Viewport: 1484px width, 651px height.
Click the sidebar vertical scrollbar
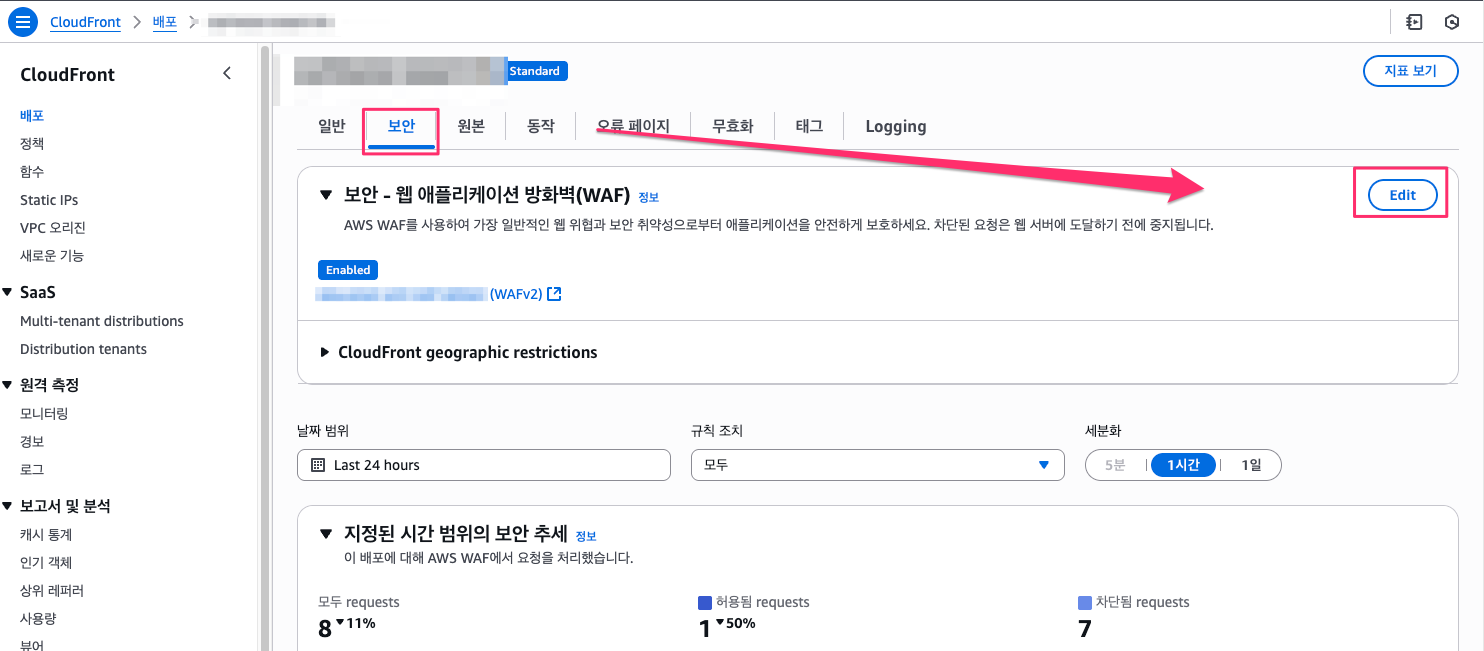tap(264, 347)
